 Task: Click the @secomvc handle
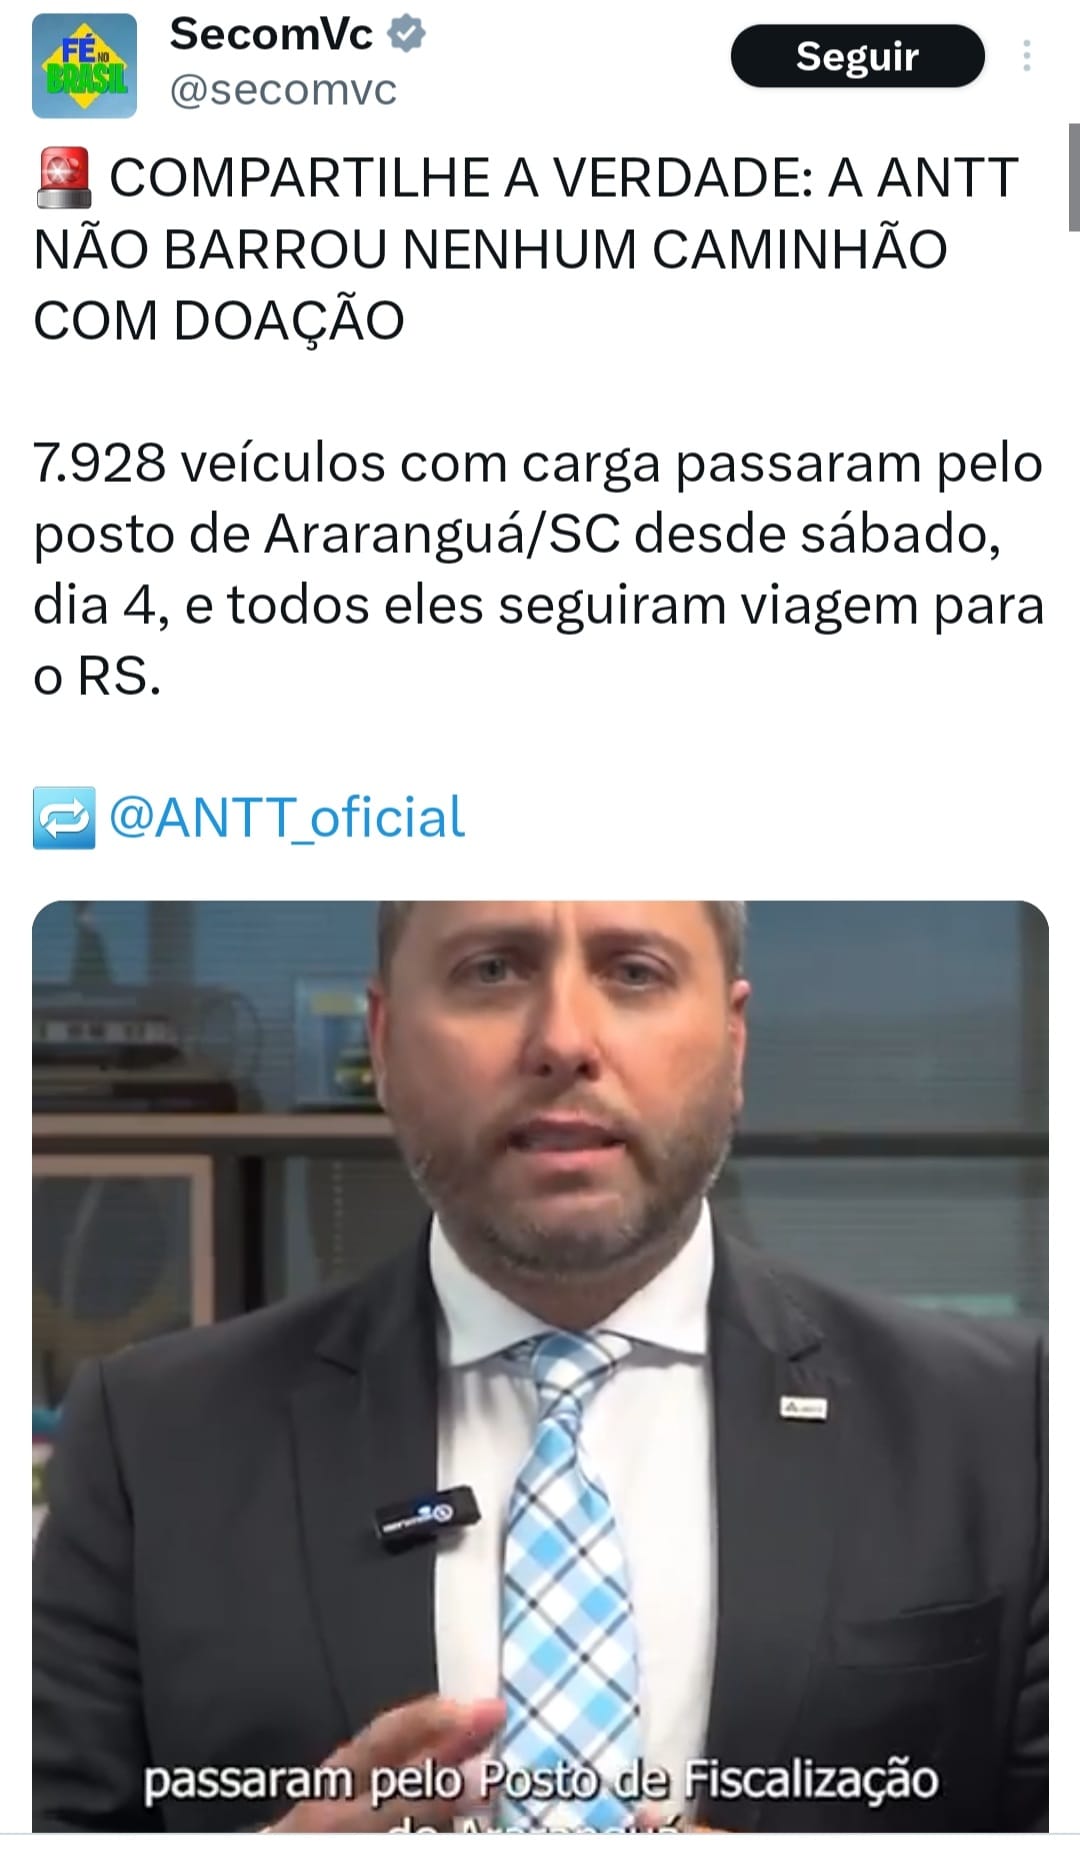pyautogui.click(x=283, y=90)
